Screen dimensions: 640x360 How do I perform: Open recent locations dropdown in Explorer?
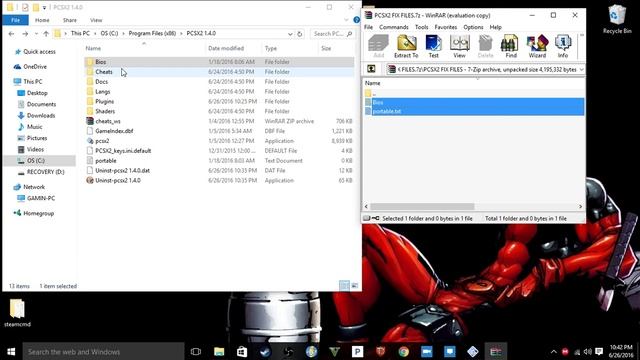pyautogui.click(x=36, y=34)
